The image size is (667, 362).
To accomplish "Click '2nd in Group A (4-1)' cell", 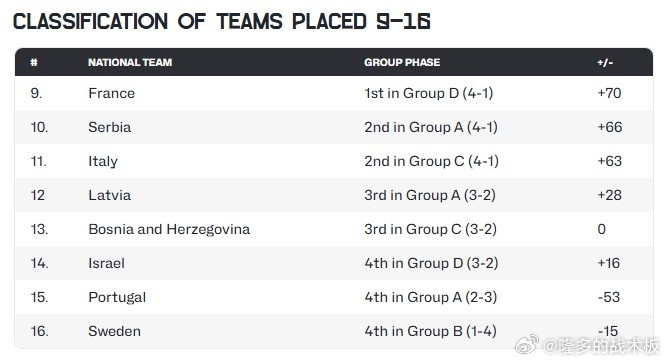I will click(x=431, y=127).
